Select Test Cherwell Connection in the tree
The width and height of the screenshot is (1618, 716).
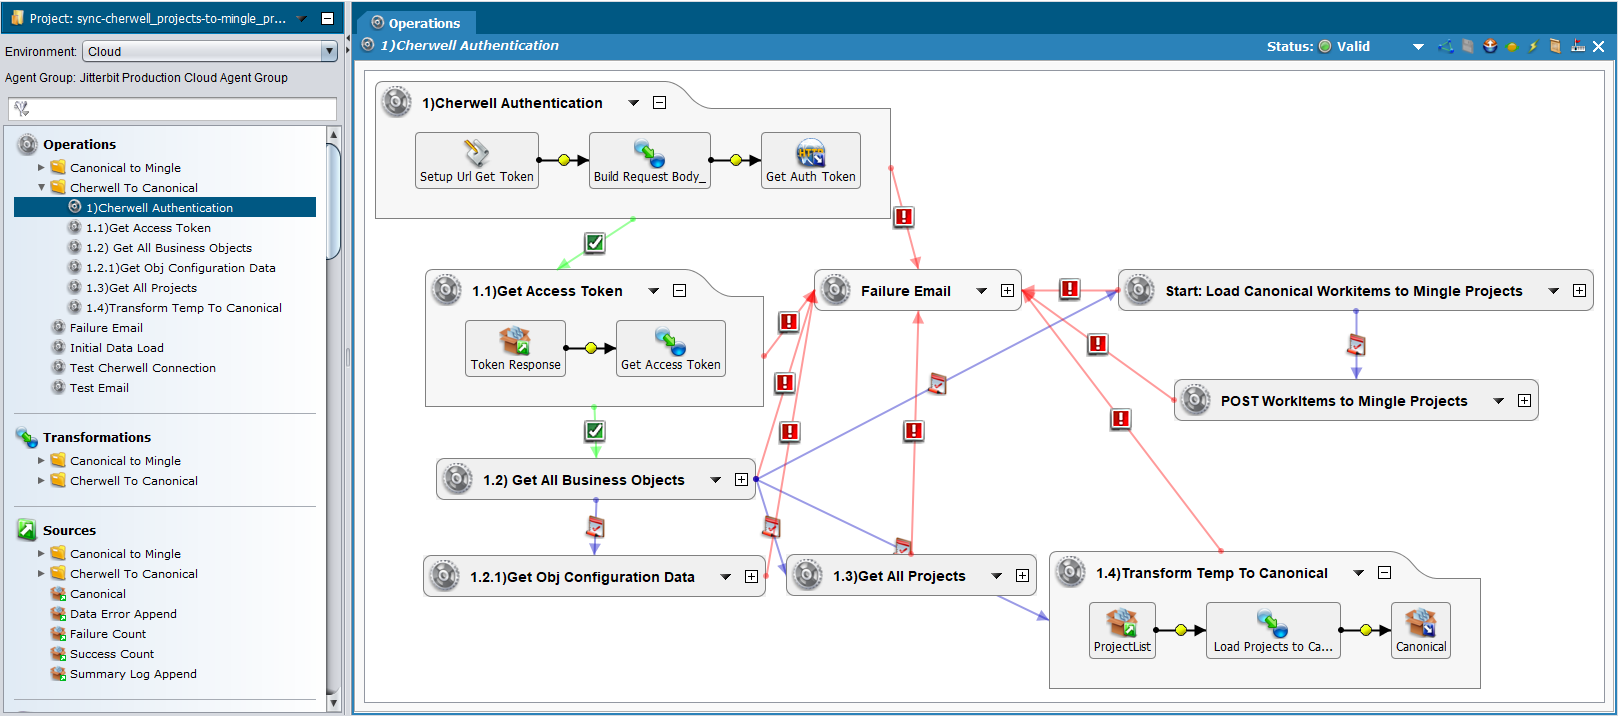click(142, 368)
